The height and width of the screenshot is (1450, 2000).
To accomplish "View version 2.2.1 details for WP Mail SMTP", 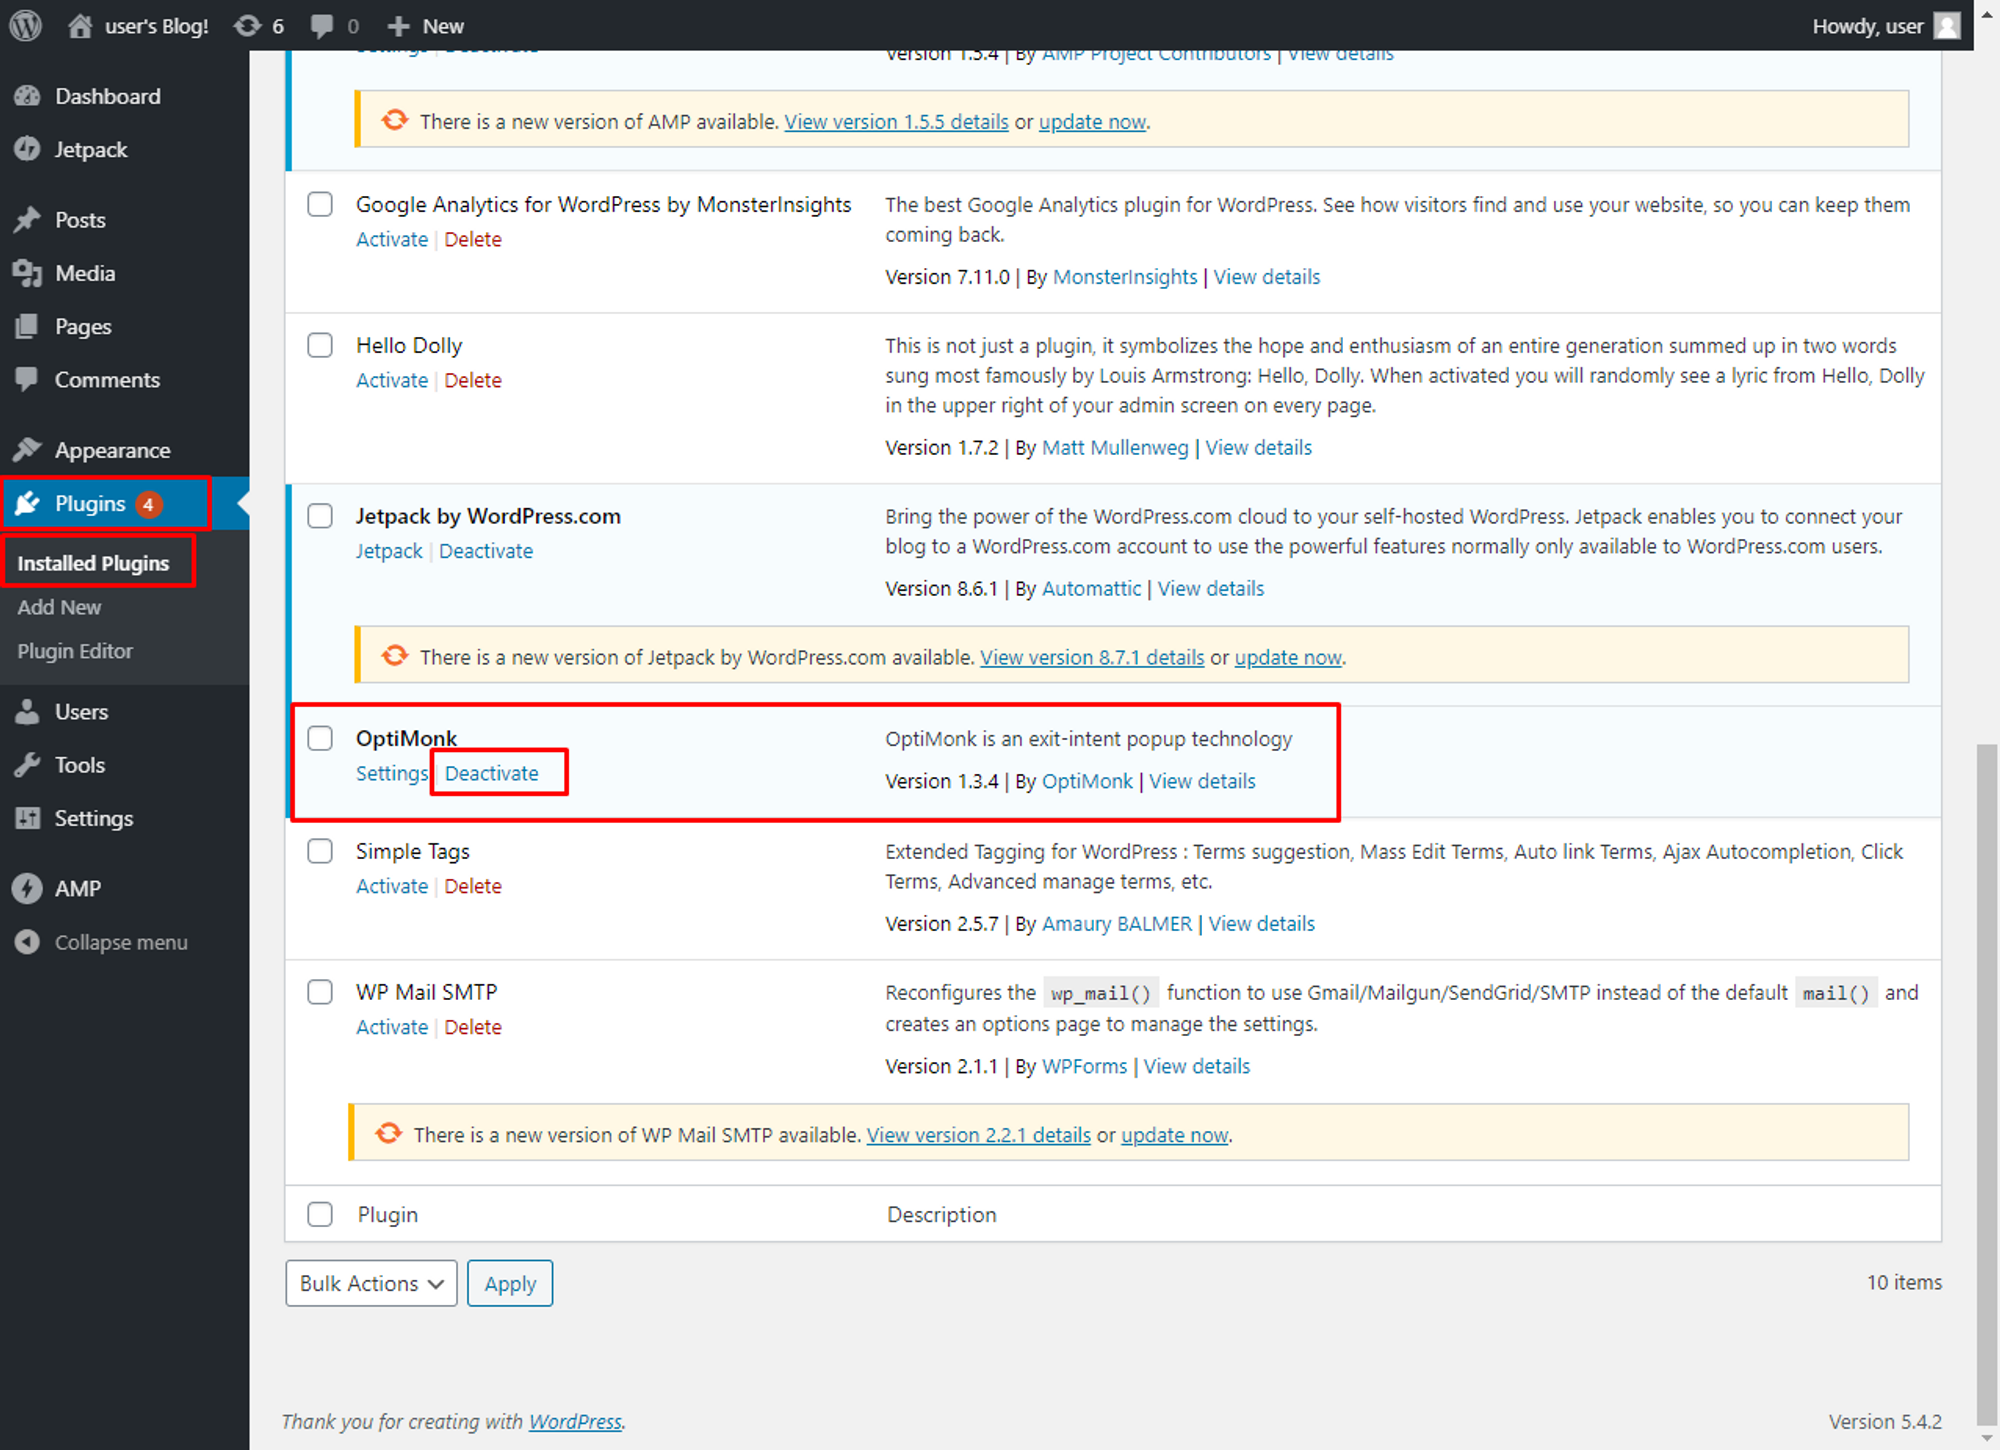I will tap(978, 1135).
